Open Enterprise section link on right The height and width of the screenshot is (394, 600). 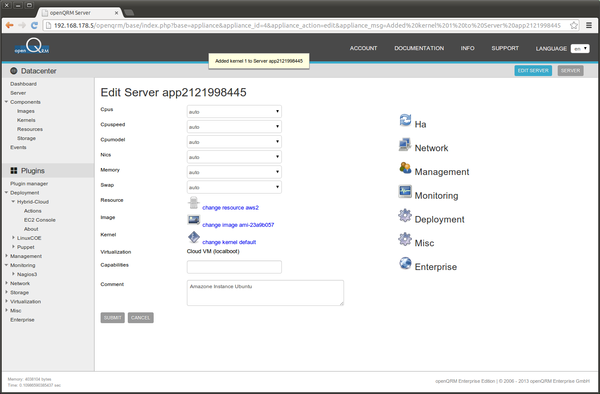(x=435, y=267)
